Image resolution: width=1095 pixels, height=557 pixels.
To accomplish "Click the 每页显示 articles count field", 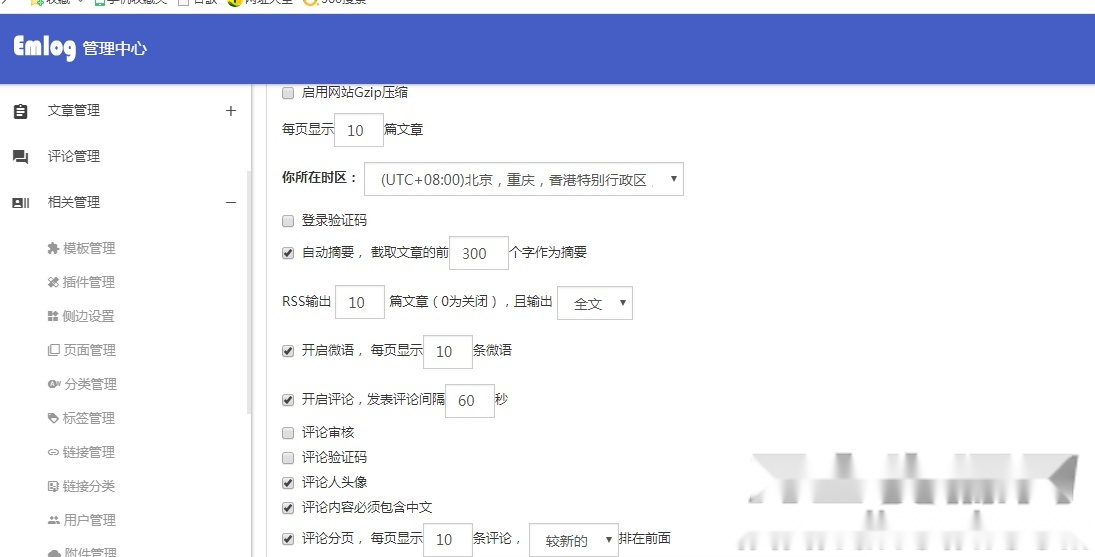I will click(x=359, y=130).
